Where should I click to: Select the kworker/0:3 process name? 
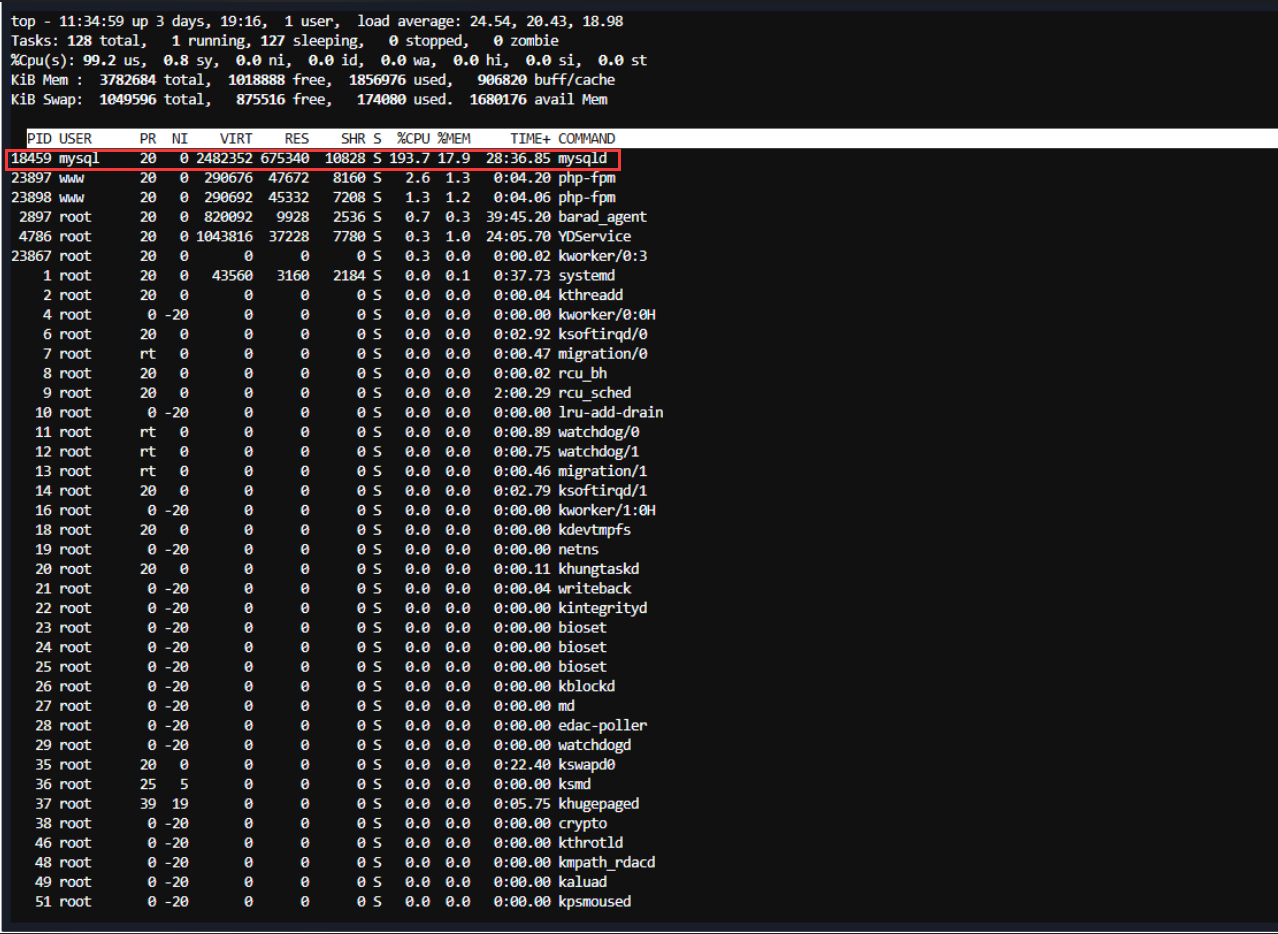tap(602, 256)
